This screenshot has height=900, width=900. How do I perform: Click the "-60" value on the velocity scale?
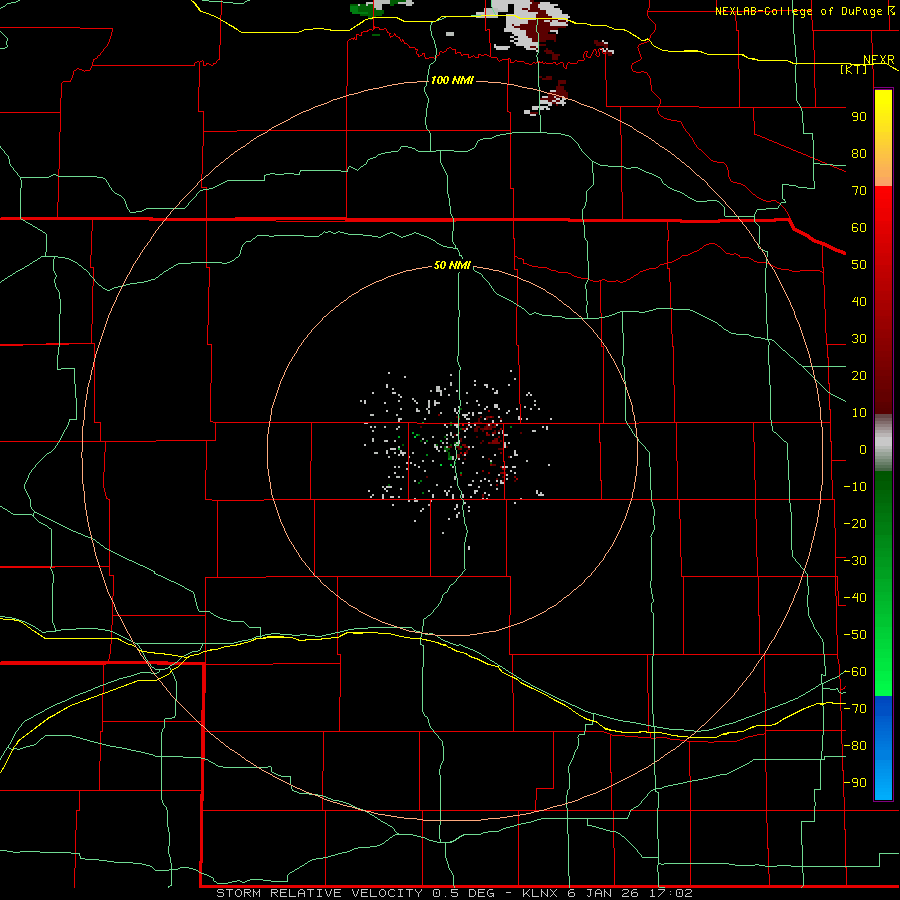[x=855, y=672]
